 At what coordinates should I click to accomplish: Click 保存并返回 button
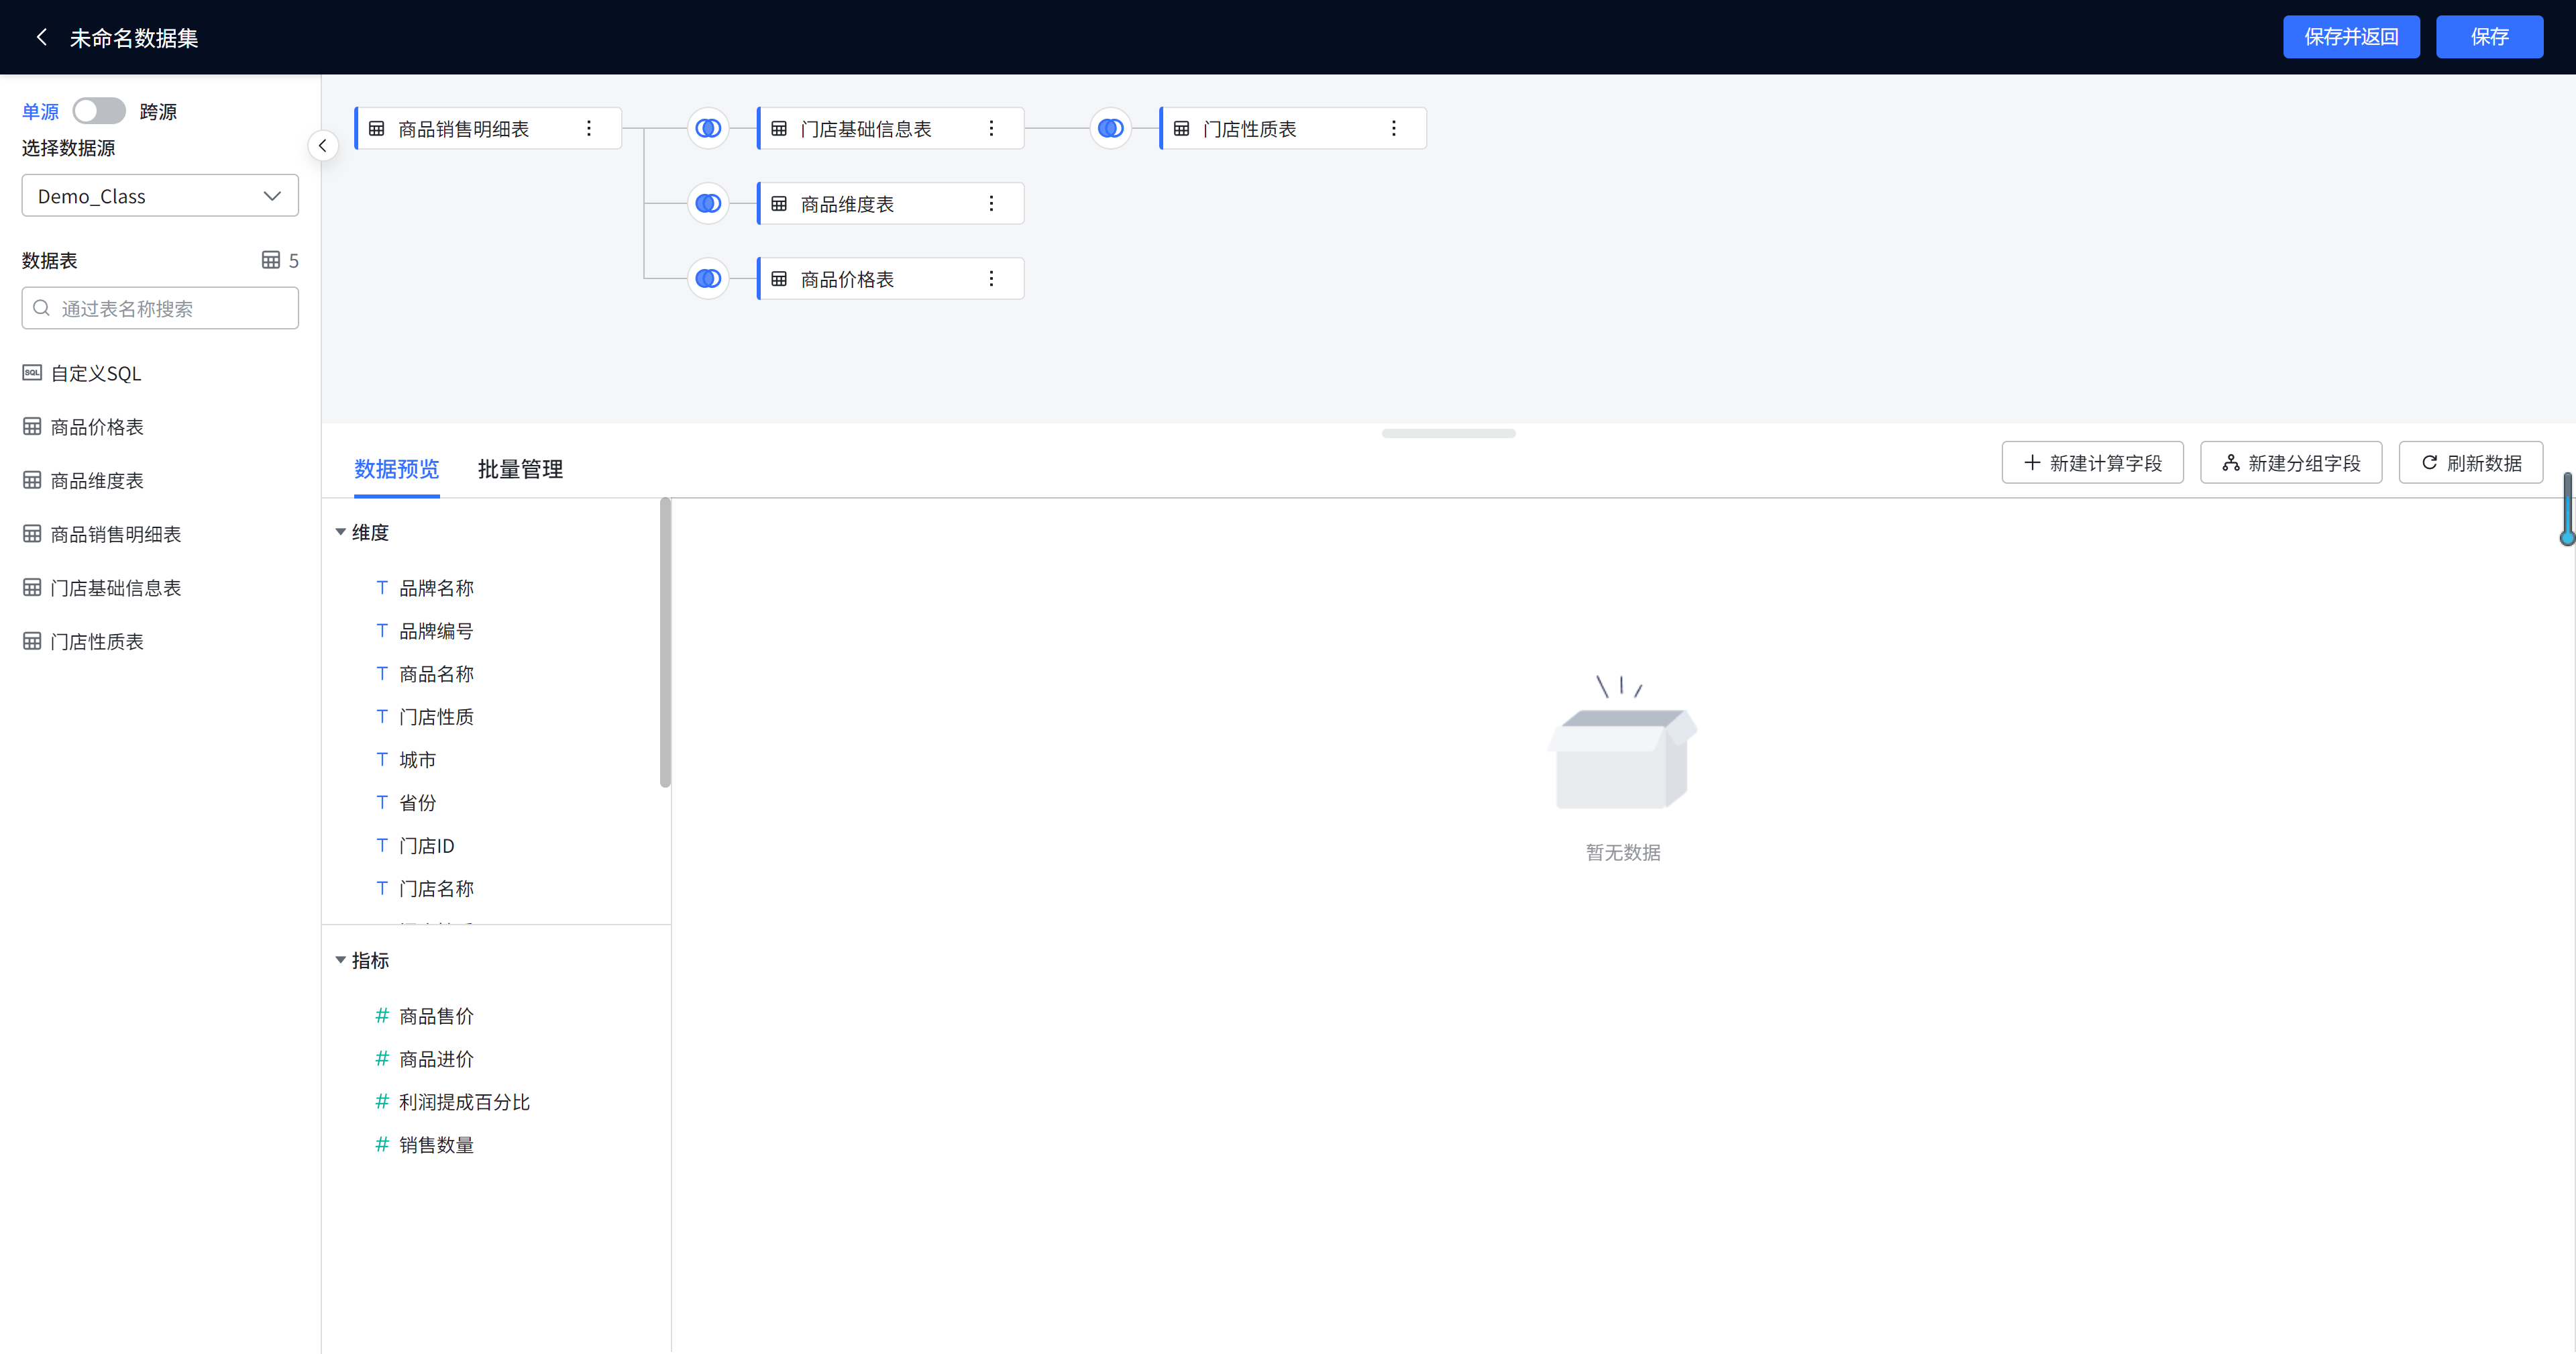point(2350,37)
